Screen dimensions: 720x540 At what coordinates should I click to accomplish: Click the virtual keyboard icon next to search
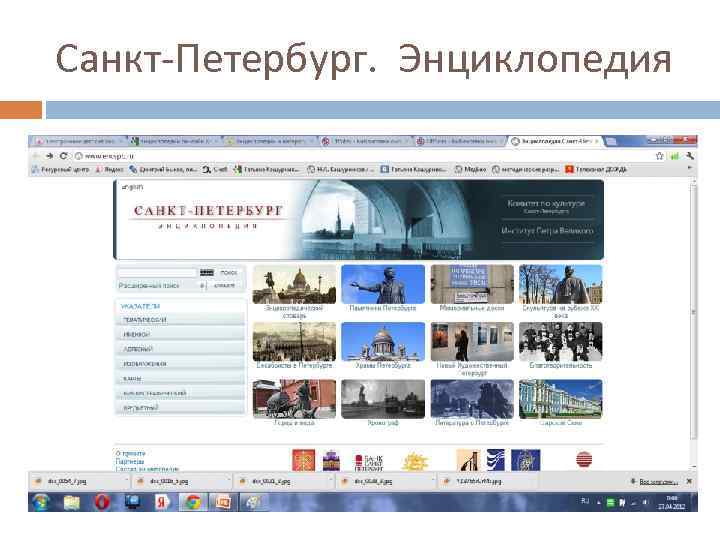207,273
